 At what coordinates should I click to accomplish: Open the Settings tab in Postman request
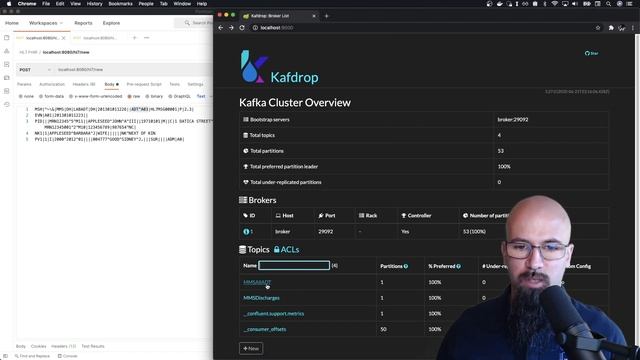[196, 84]
